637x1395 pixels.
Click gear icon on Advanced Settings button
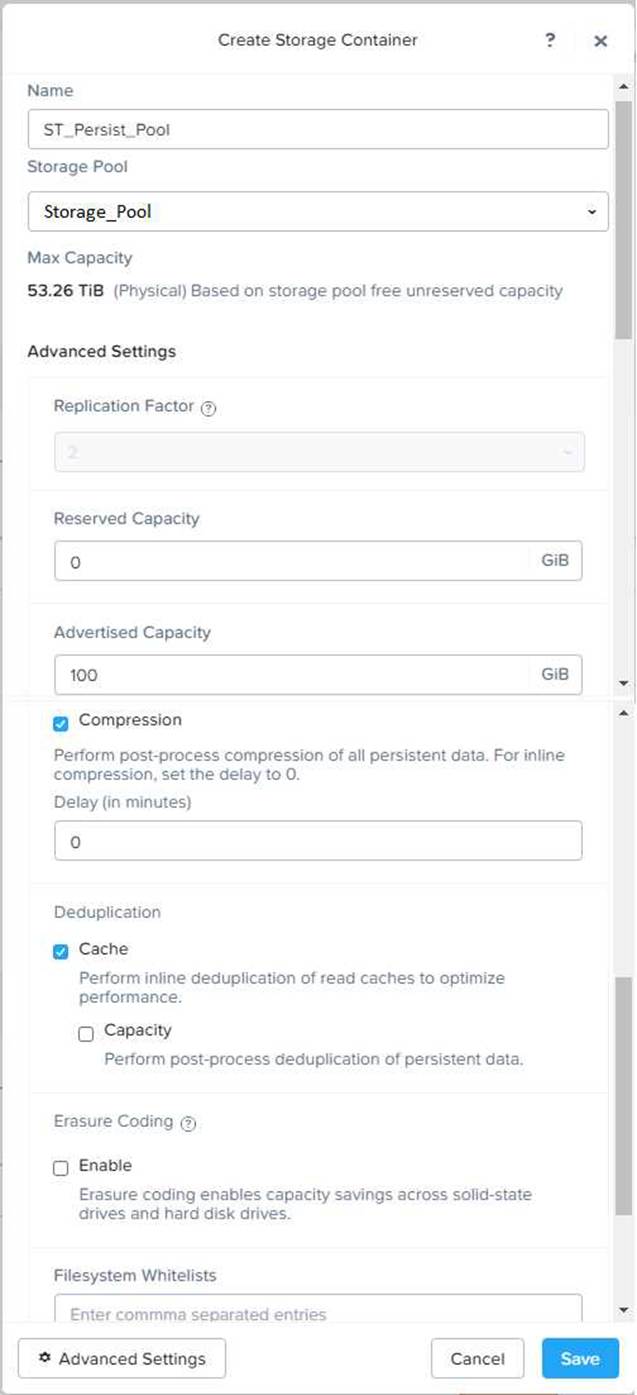click(x=44, y=1358)
